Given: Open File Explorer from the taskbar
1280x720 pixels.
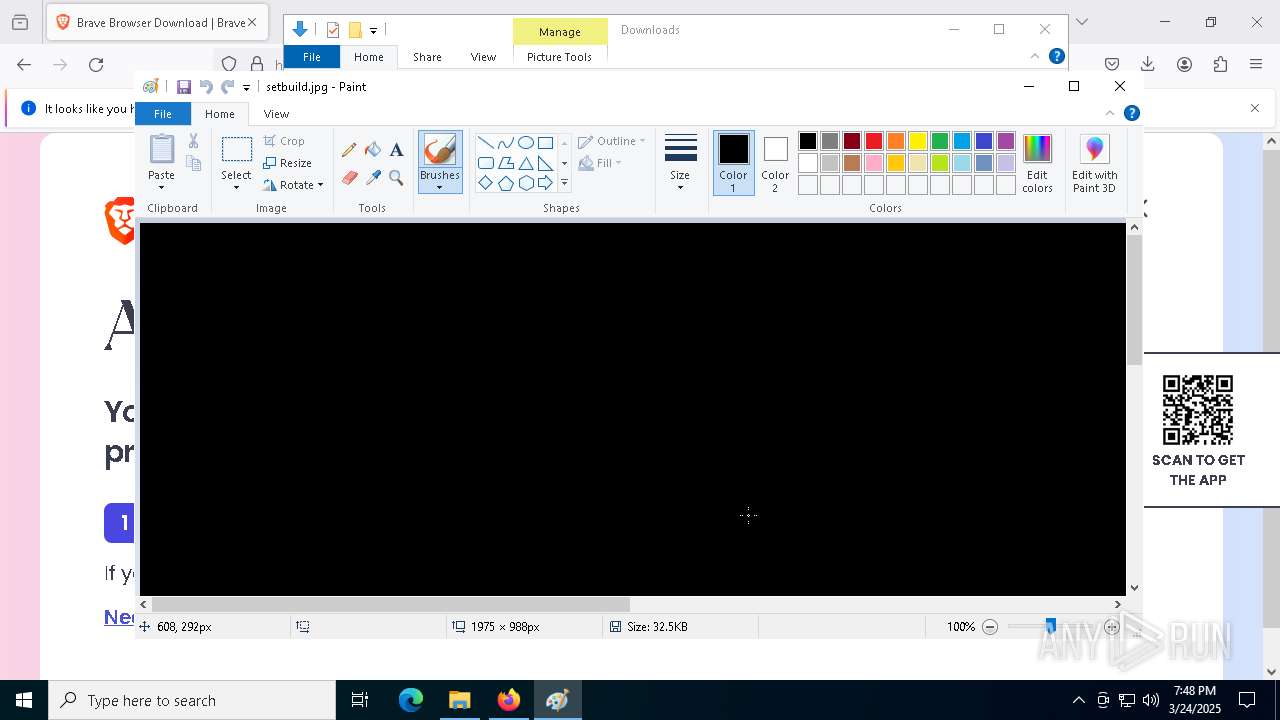Looking at the screenshot, I should (460, 700).
